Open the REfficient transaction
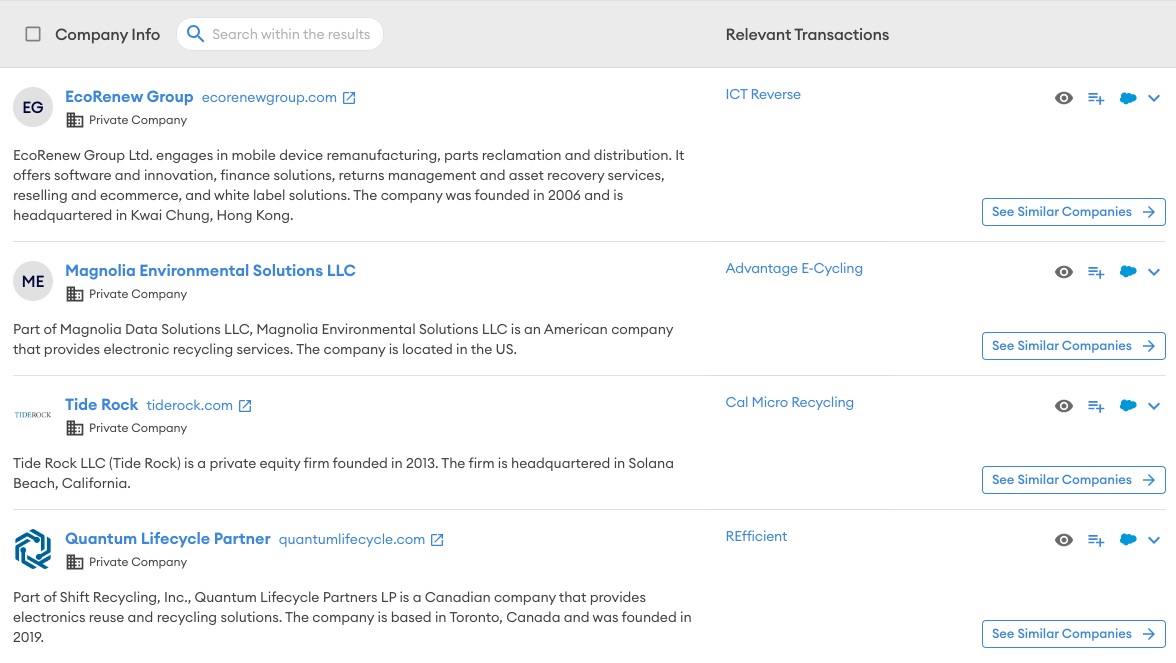1176x663 pixels. tap(756, 536)
